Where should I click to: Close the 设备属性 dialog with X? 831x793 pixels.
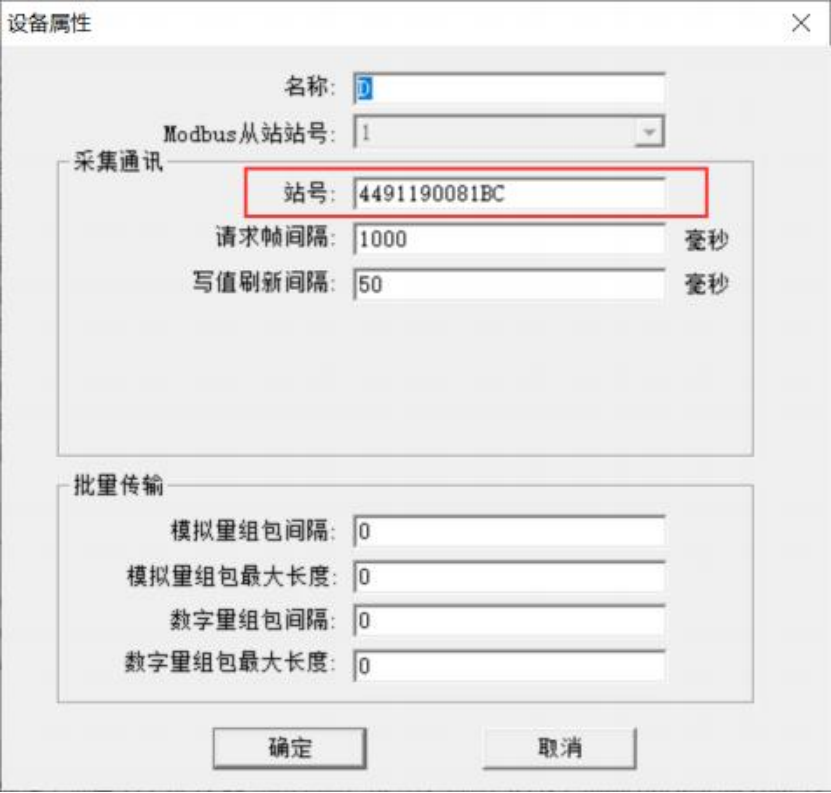(x=801, y=23)
